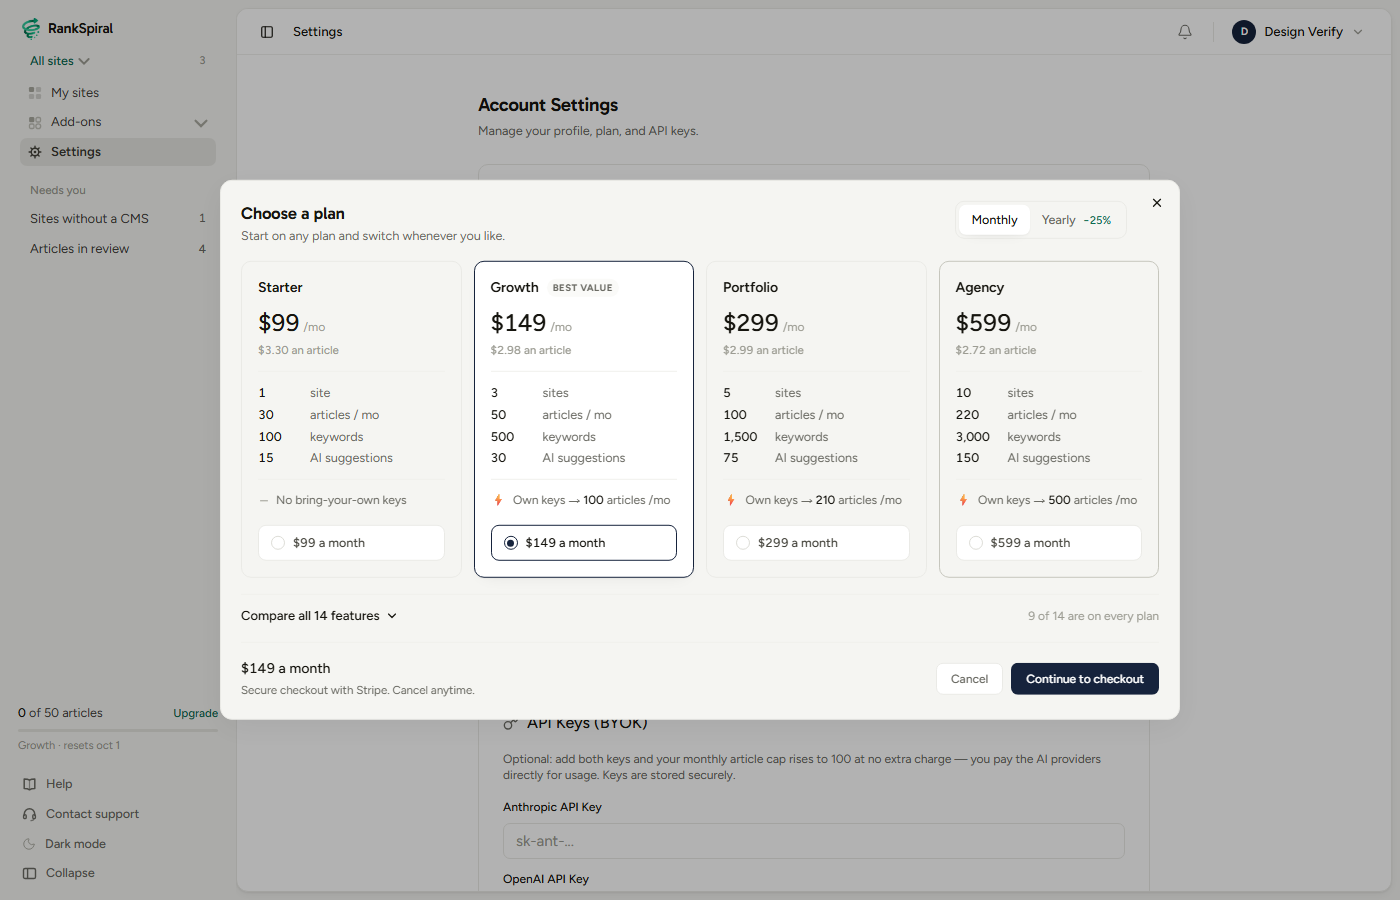Expand Compare all 14 features

(319, 616)
